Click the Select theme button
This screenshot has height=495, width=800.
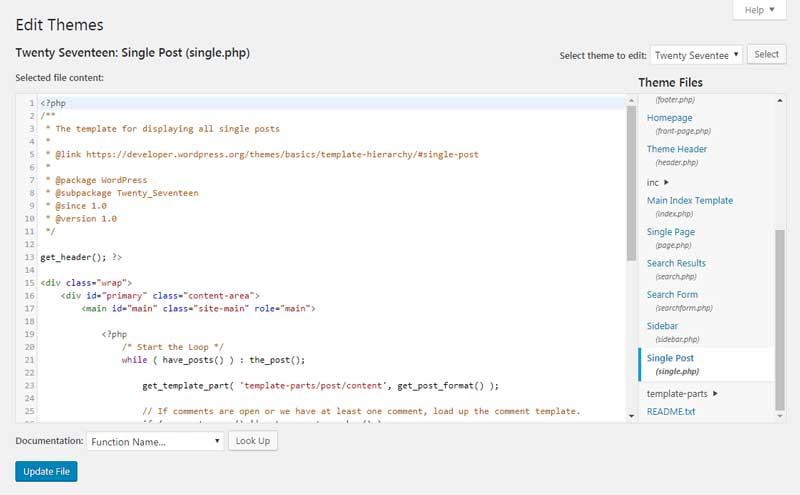766,55
